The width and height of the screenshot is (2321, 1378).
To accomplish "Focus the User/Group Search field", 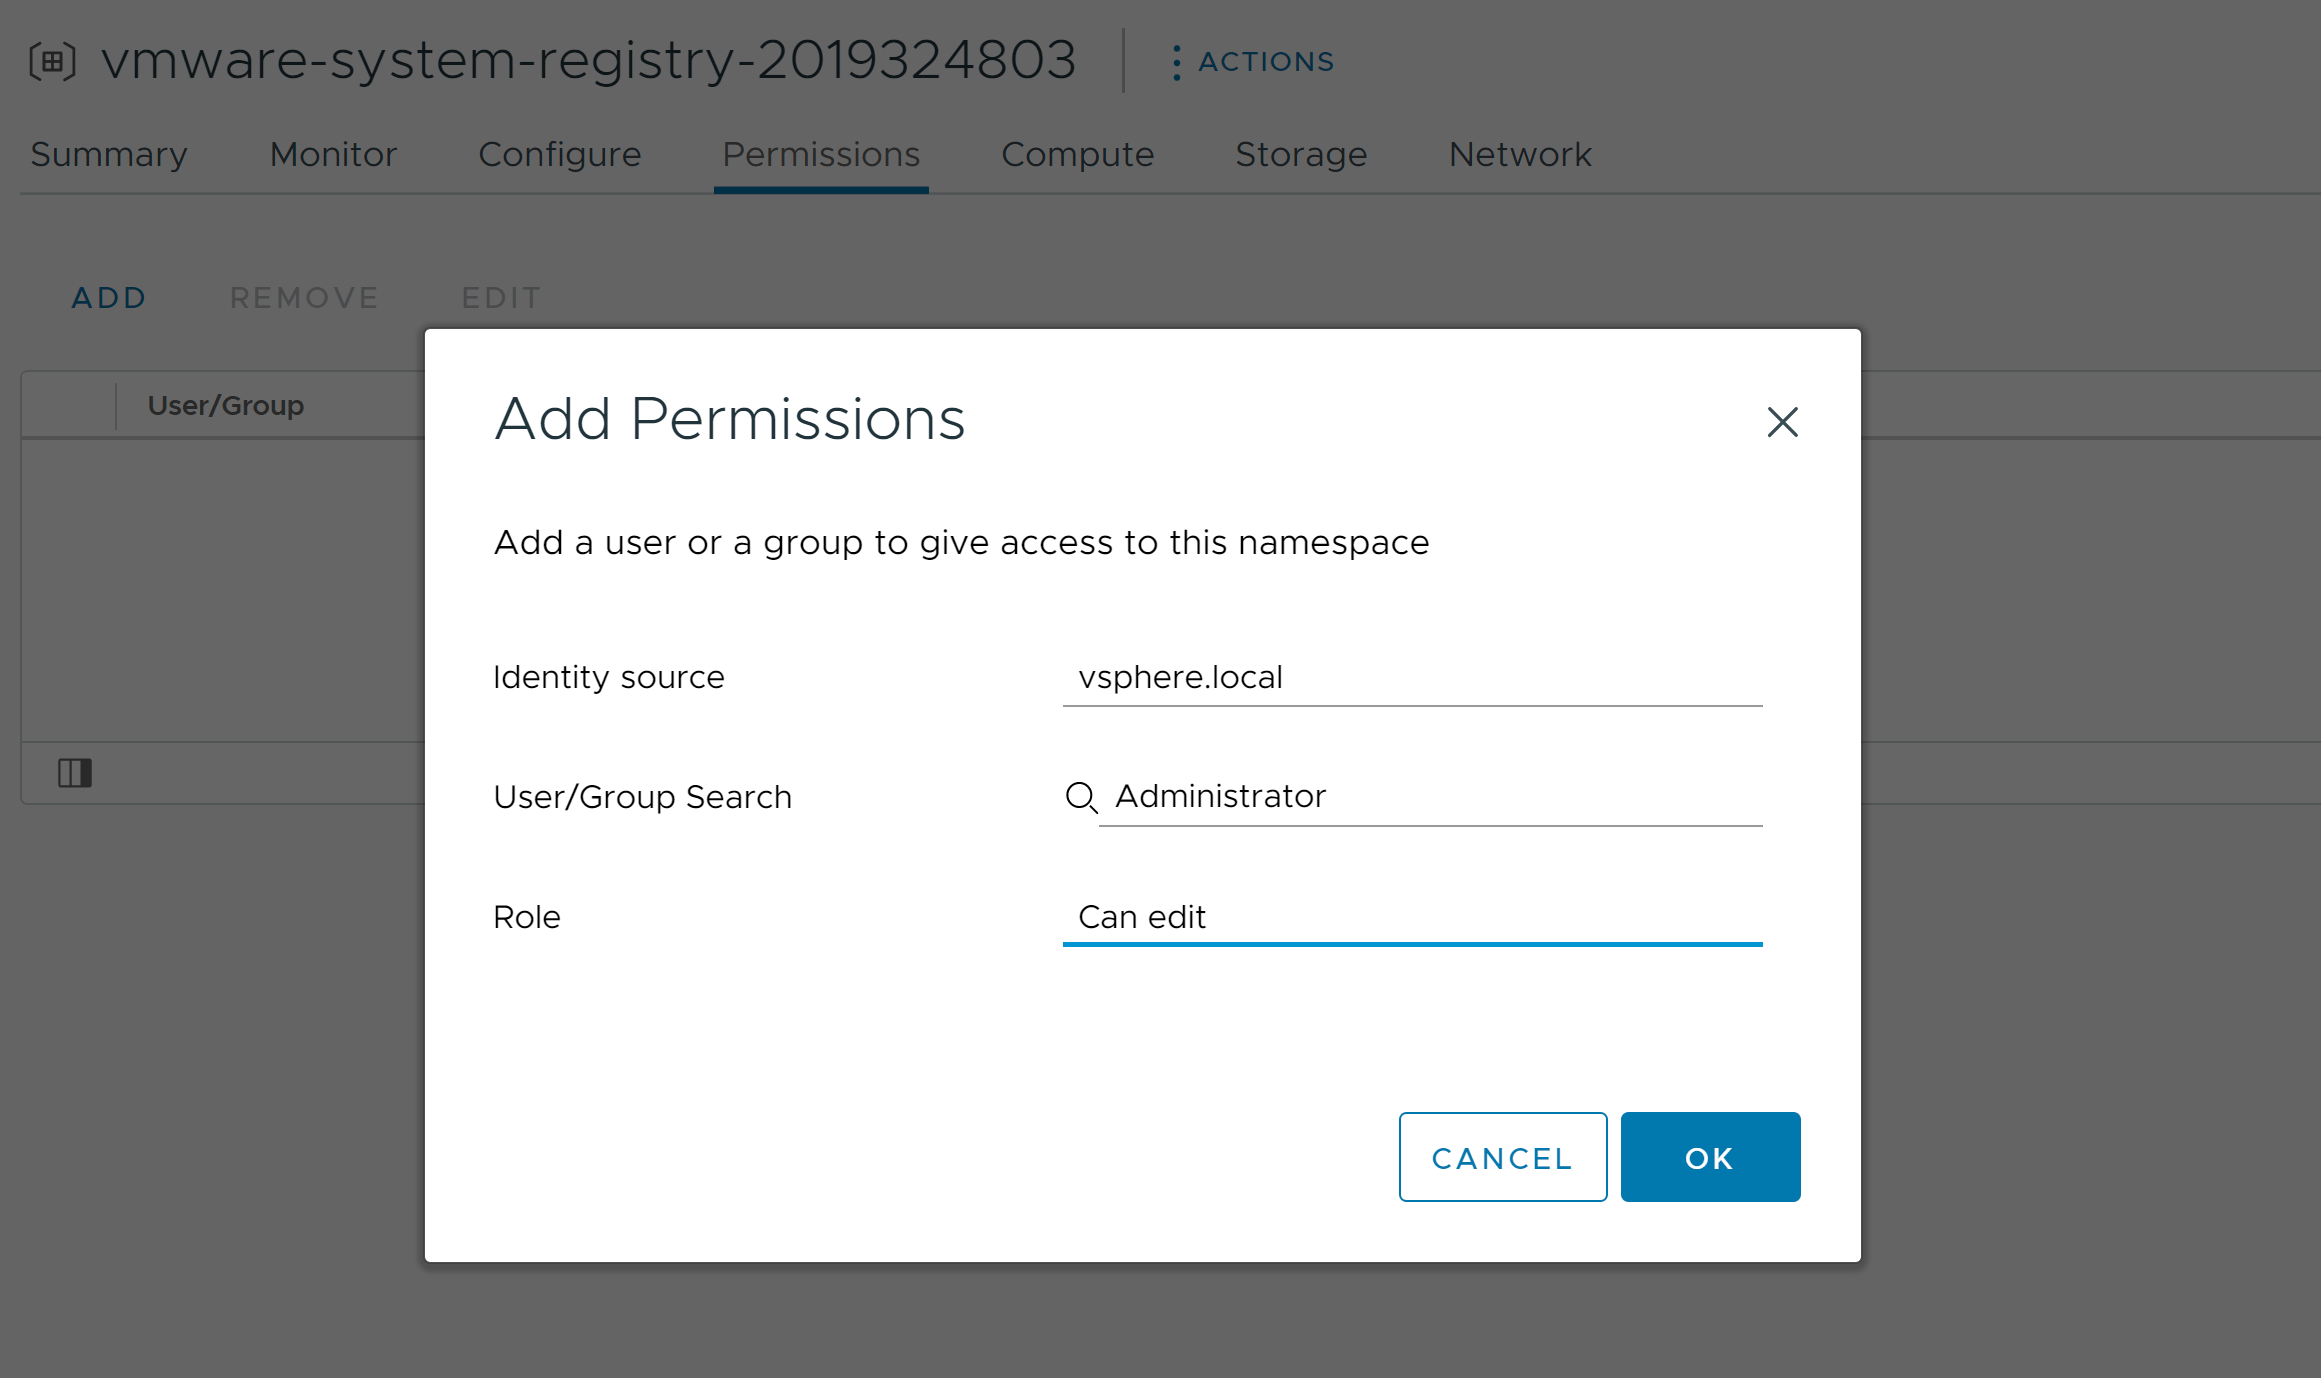I will pos(1430,797).
